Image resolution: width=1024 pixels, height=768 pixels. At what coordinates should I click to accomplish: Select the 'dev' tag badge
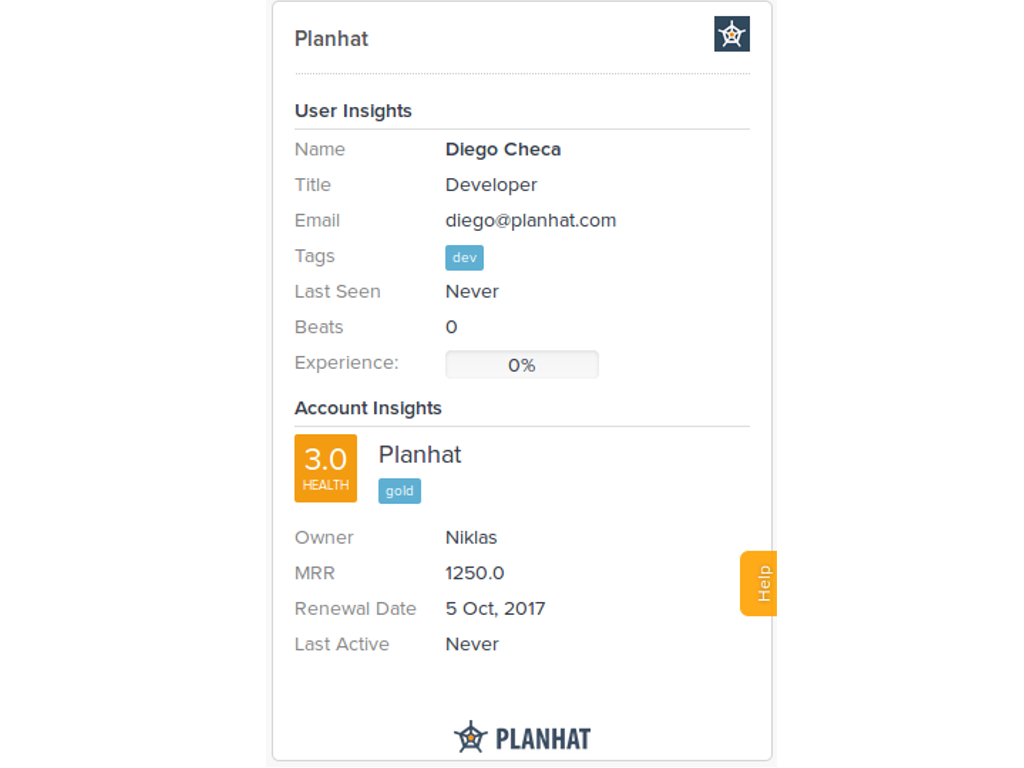tap(464, 257)
